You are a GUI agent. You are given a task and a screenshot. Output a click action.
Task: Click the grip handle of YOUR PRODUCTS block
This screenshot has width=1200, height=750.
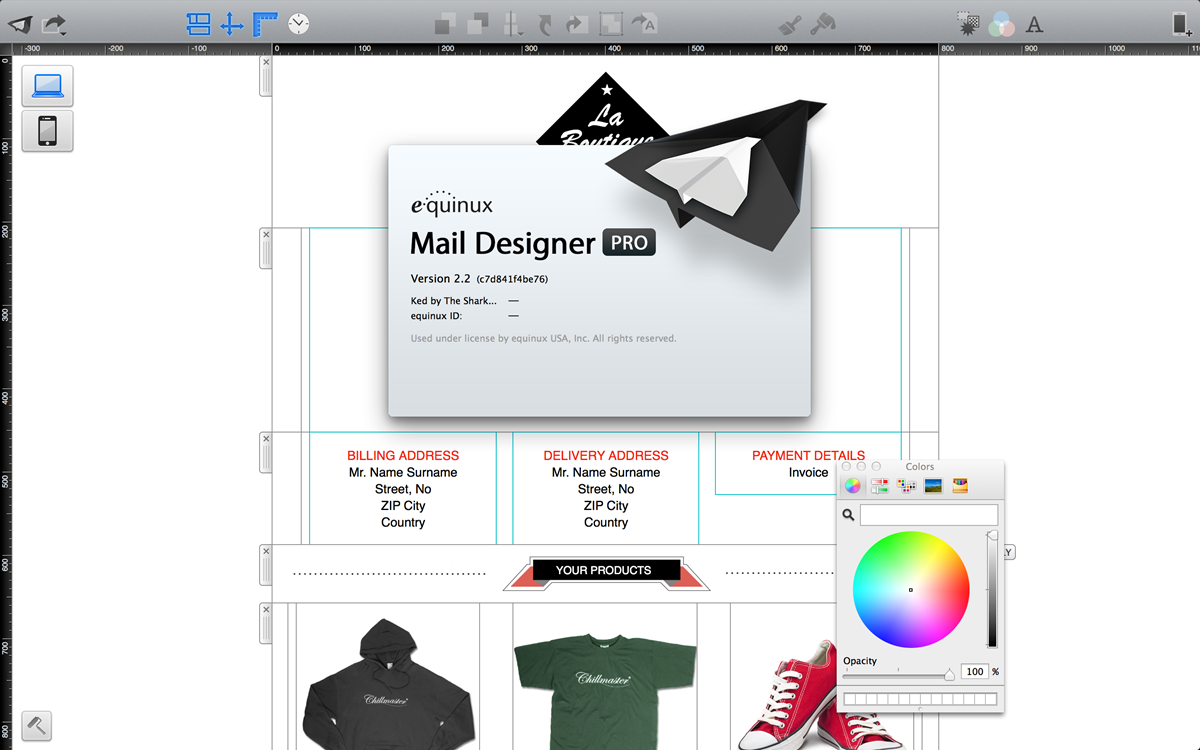266,570
